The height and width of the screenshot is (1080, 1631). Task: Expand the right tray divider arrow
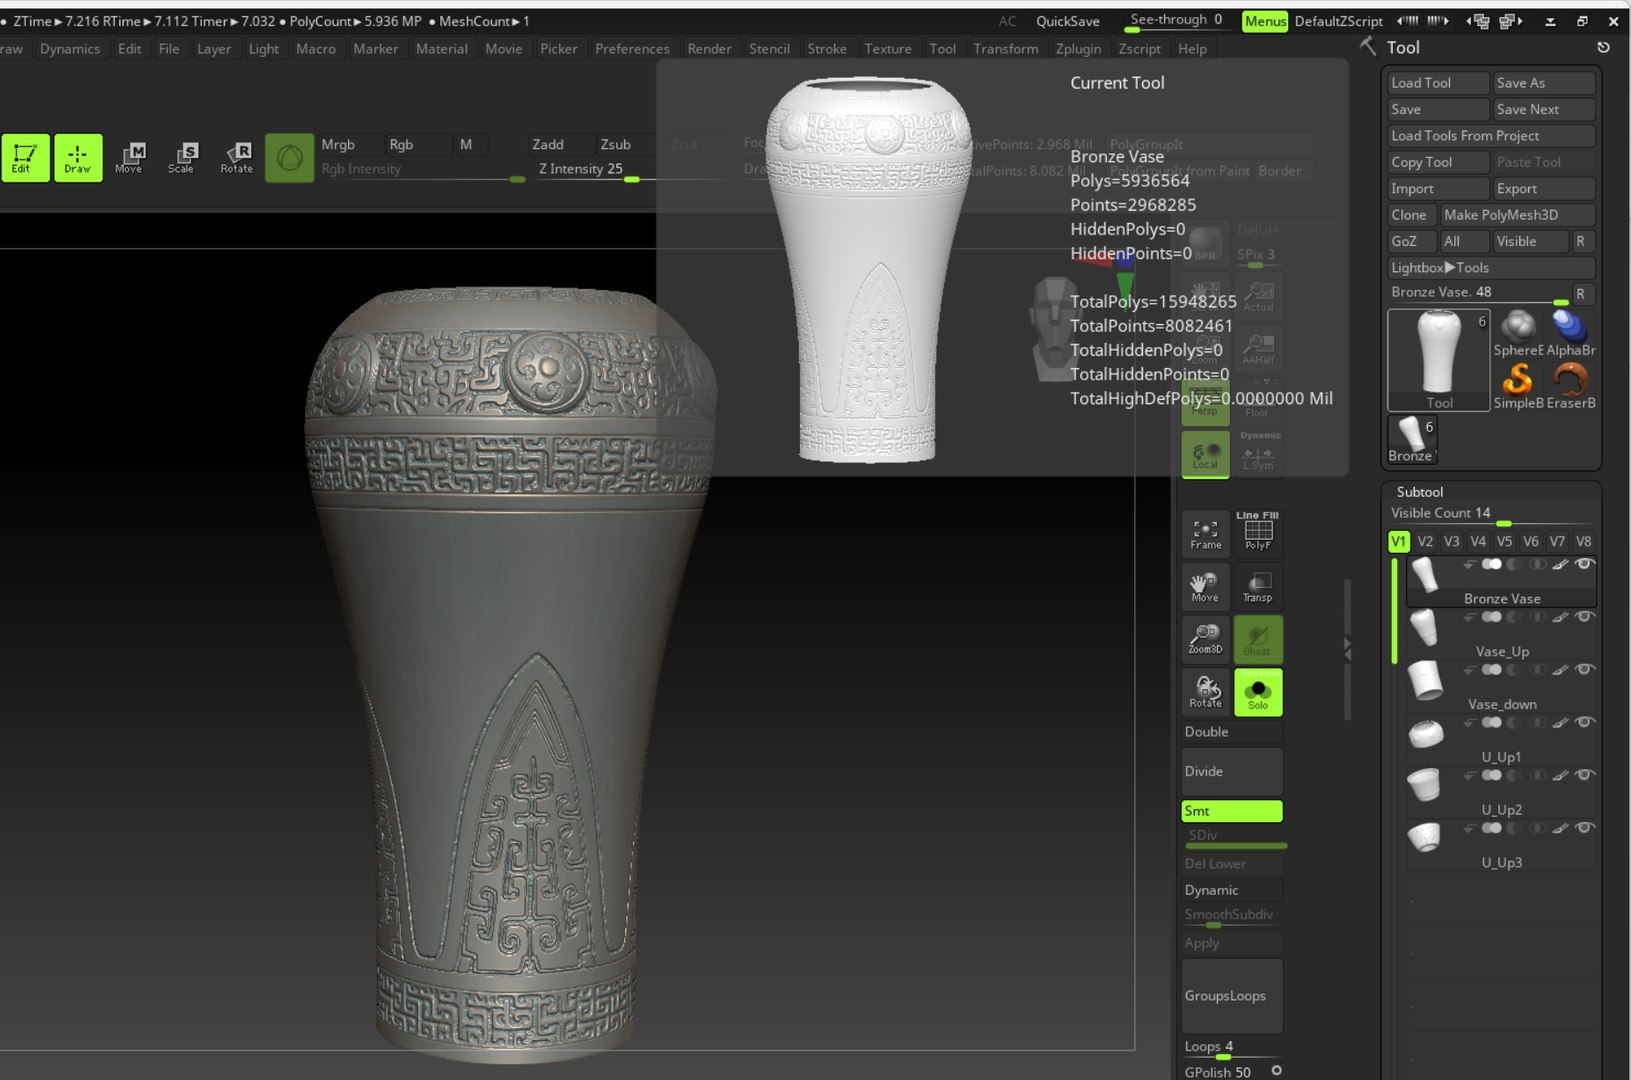point(1347,648)
